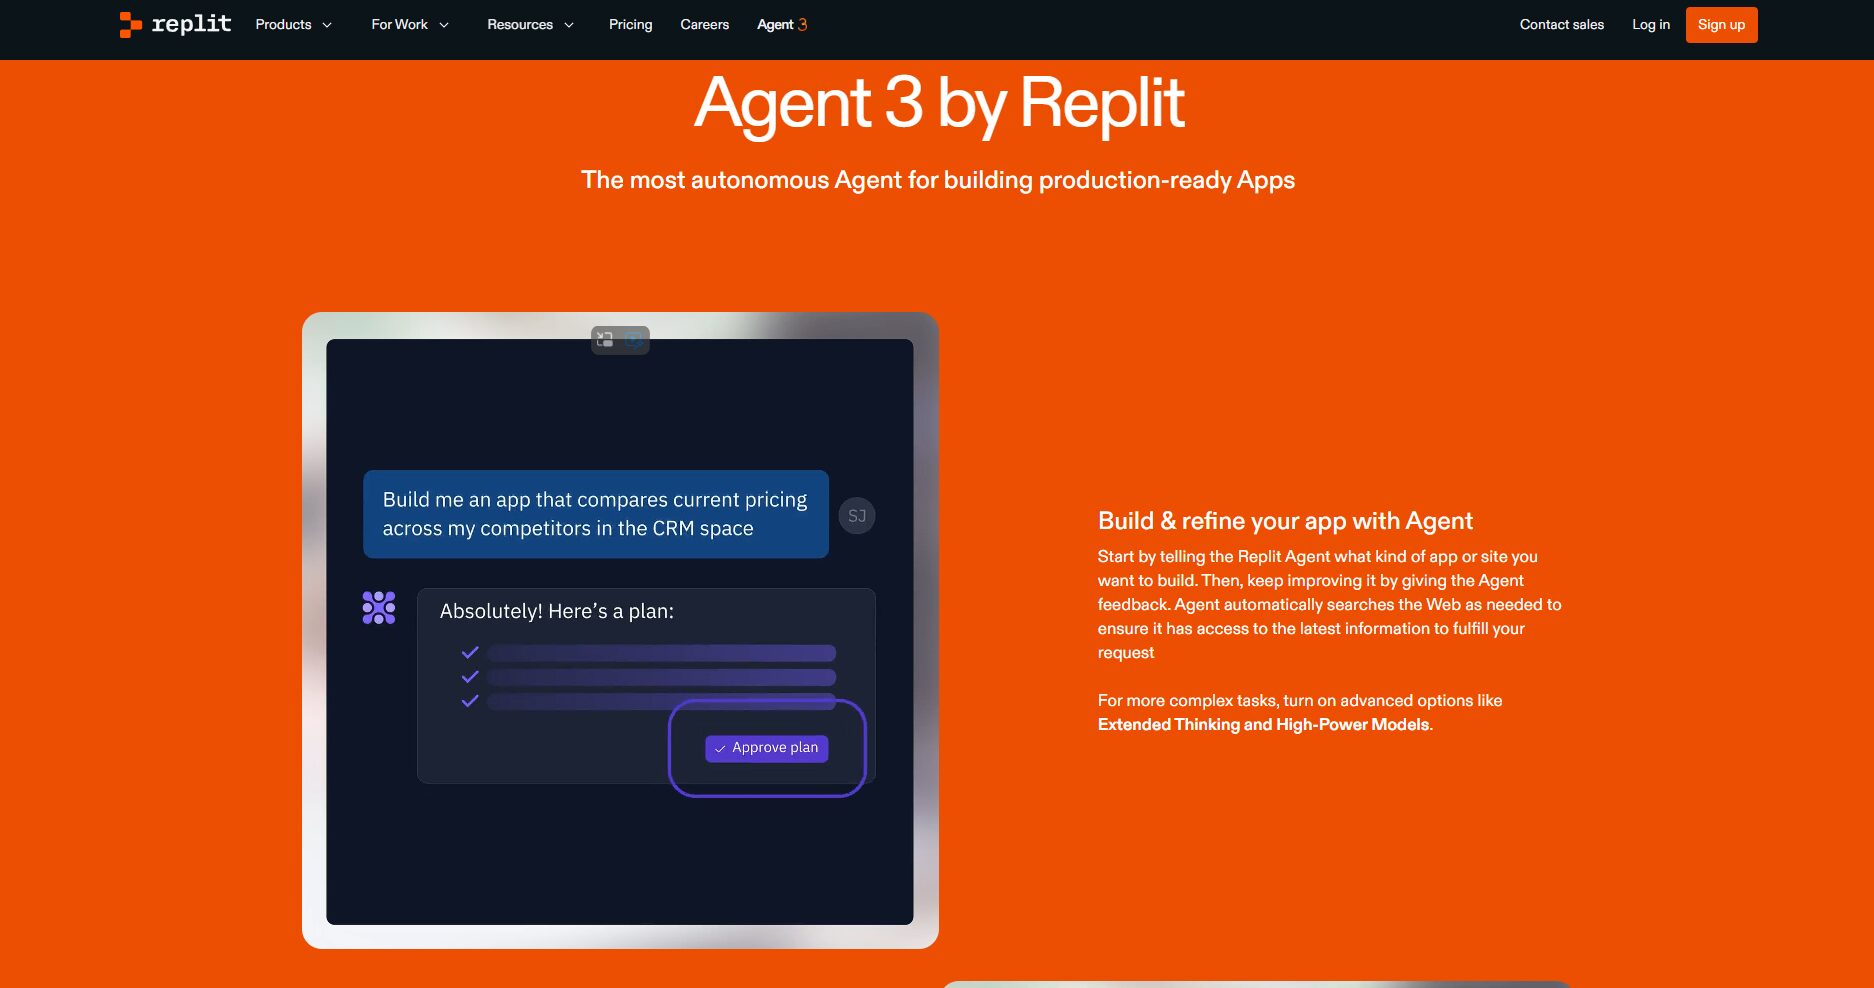This screenshot has width=1874, height=988.
Task: Click the third checkmark in the plan list
Action: pos(470,701)
